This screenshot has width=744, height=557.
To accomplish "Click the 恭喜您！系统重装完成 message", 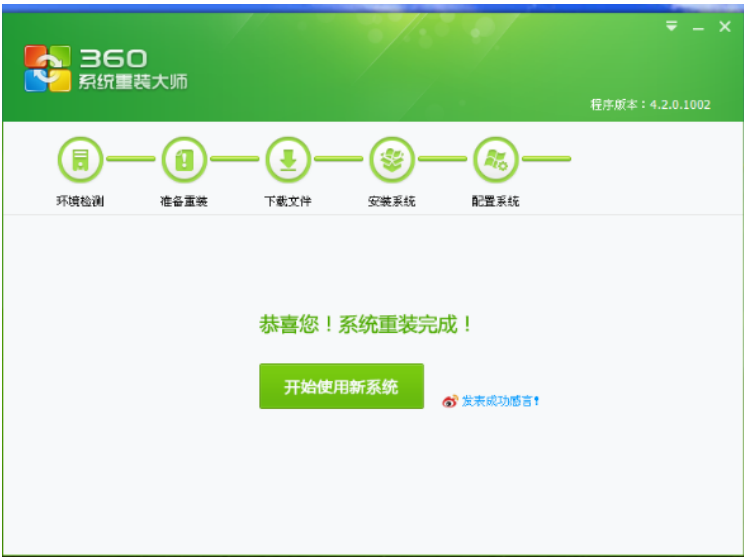I will pyautogui.click(x=365, y=325).
